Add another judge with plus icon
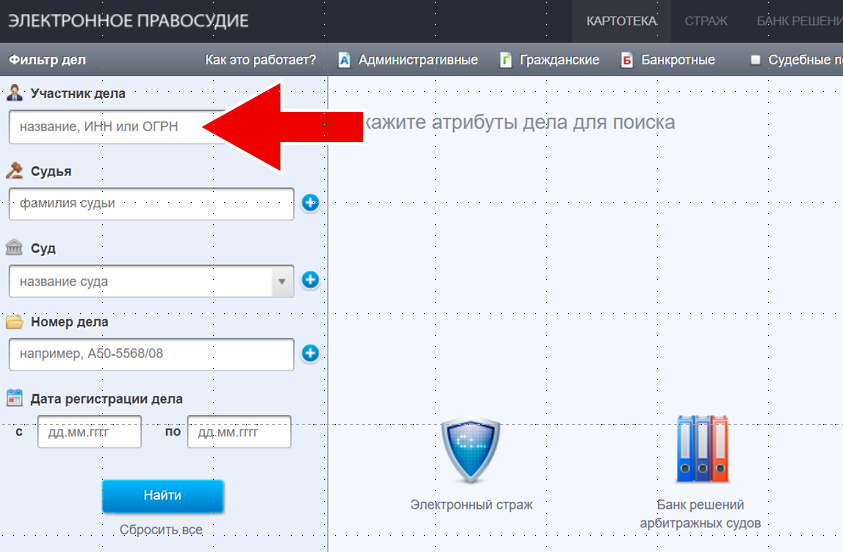This screenshot has height=552, width=843. pyautogui.click(x=310, y=203)
